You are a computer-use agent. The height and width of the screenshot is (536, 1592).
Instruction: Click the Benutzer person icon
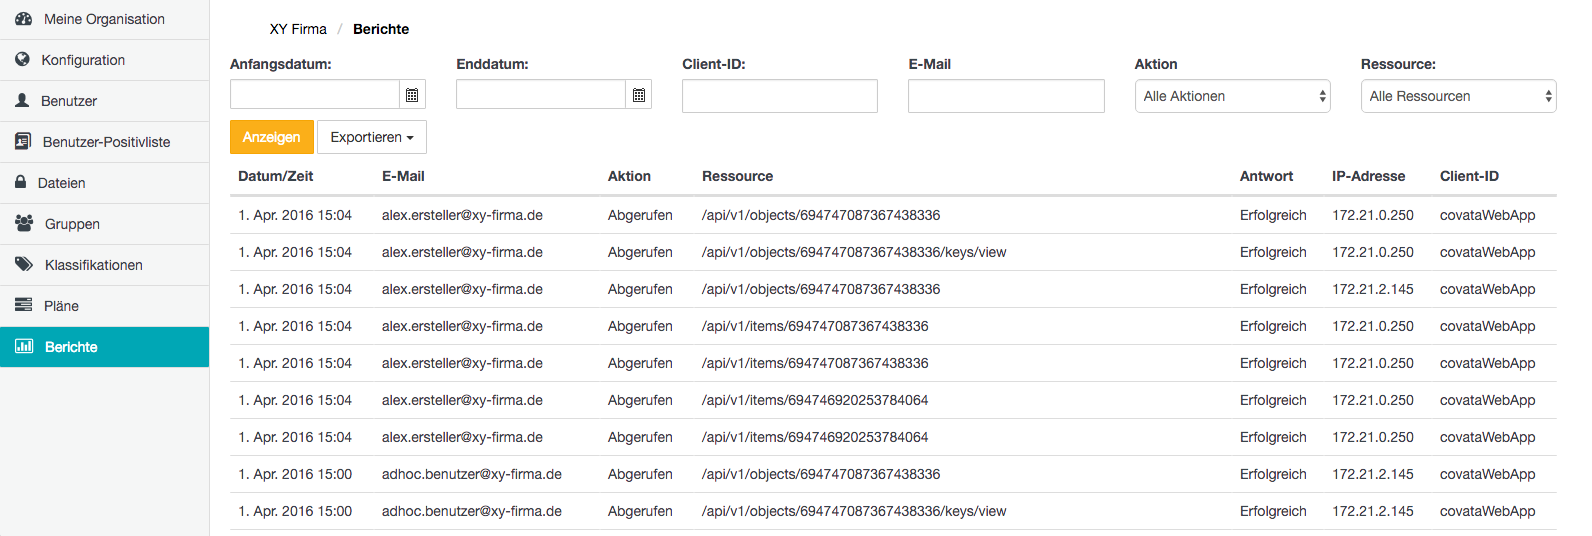click(22, 101)
